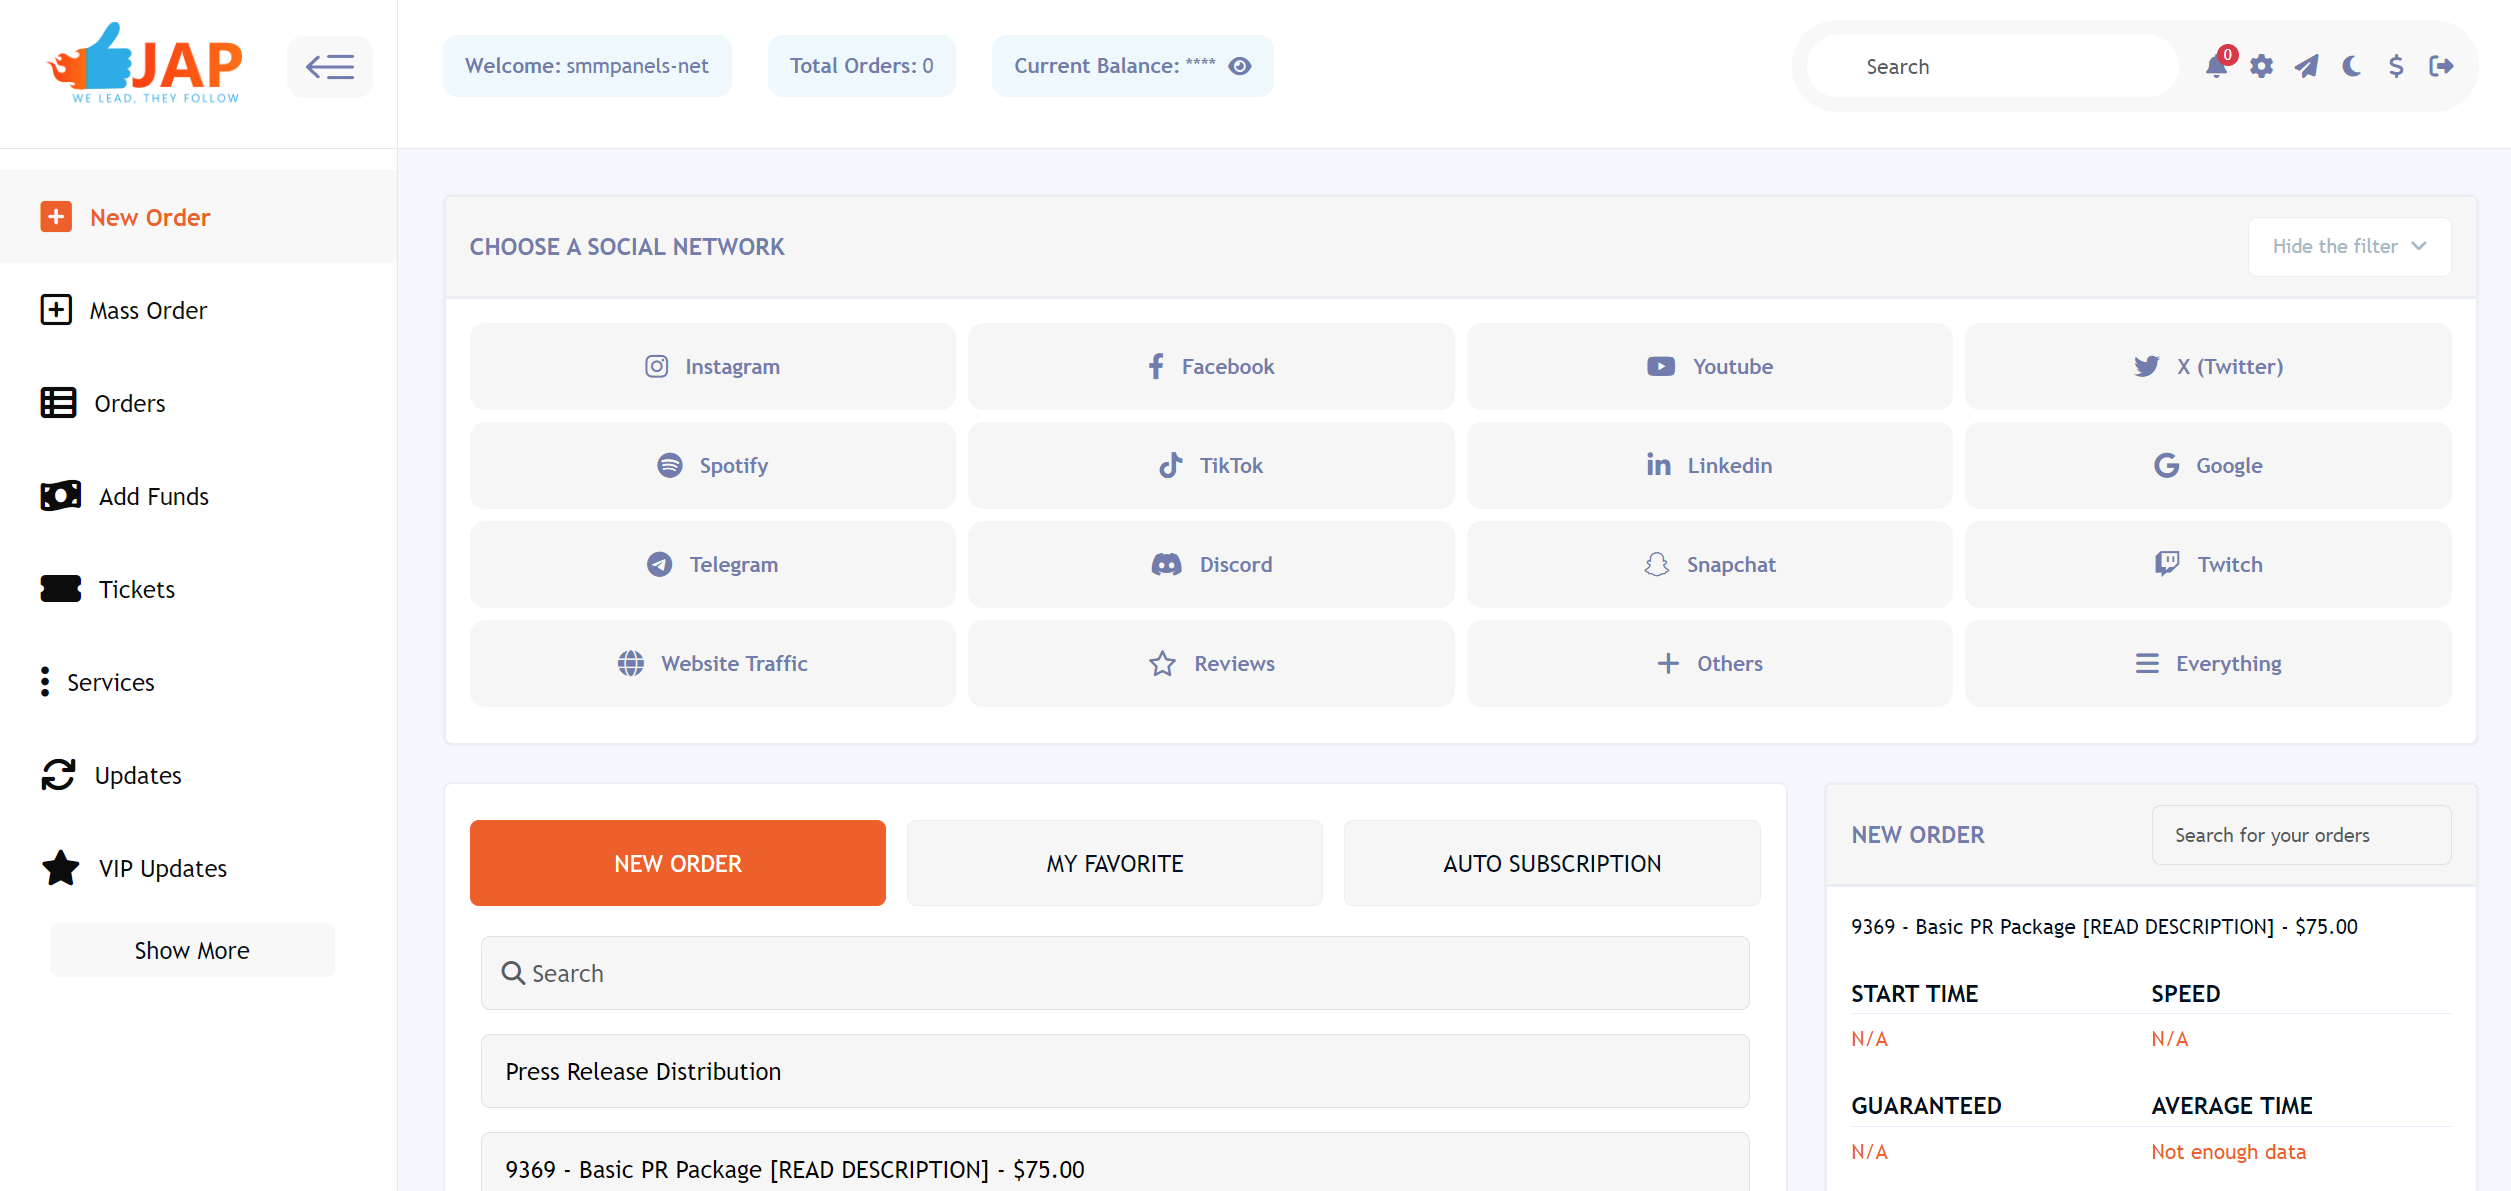The height and width of the screenshot is (1191, 2511).
Task: Show hidden current balance with eye icon
Action: pos(1240,66)
